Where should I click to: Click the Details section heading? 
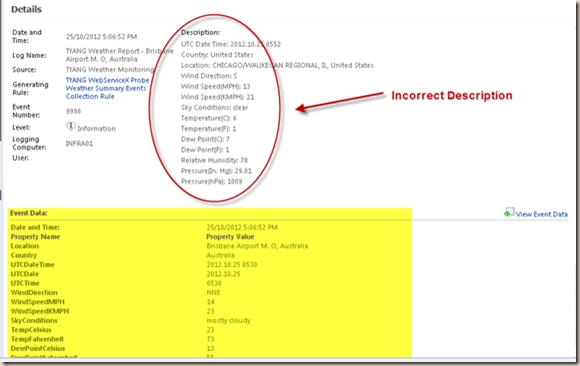26,9
